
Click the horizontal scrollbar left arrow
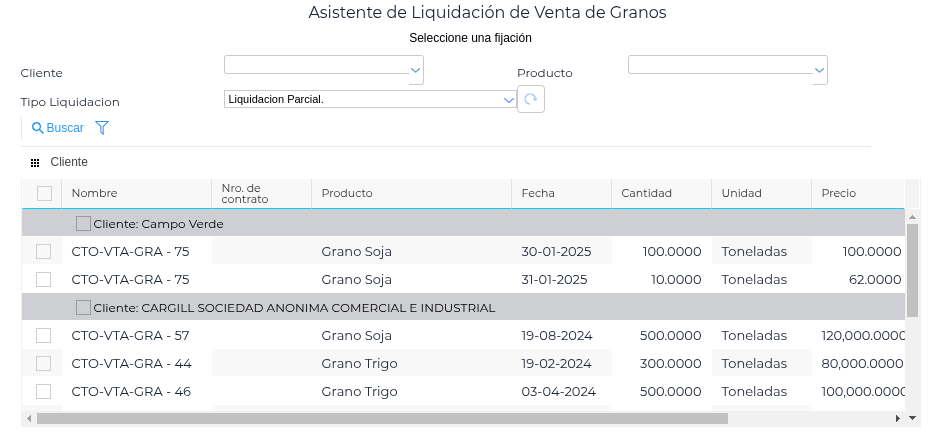[x=29, y=419]
